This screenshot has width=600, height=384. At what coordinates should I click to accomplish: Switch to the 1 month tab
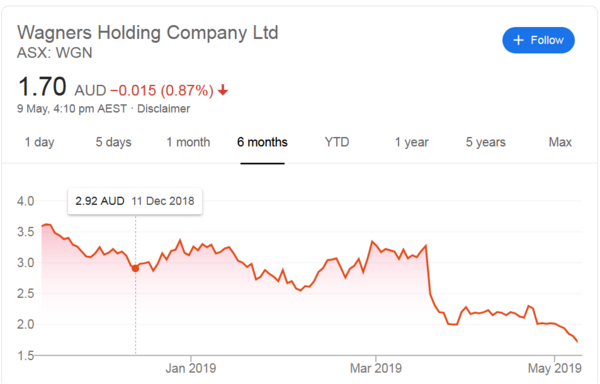point(188,142)
